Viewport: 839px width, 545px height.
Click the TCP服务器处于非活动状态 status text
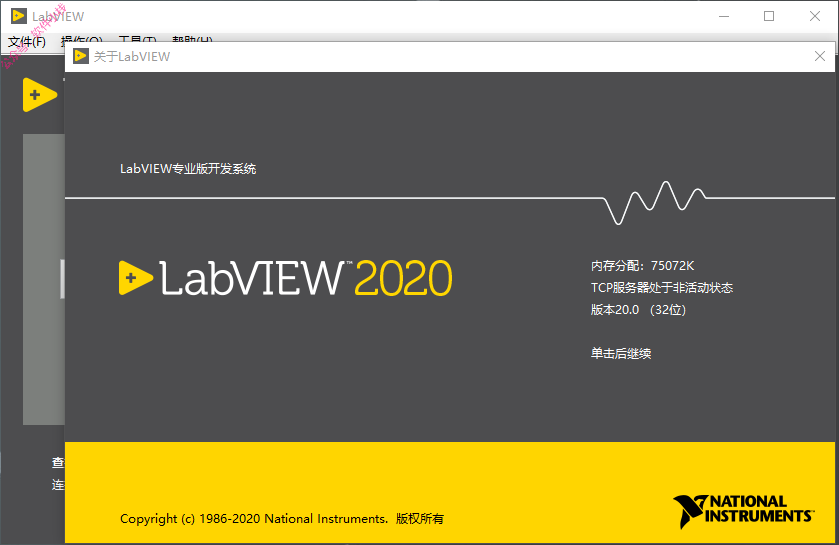click(661, 288)
